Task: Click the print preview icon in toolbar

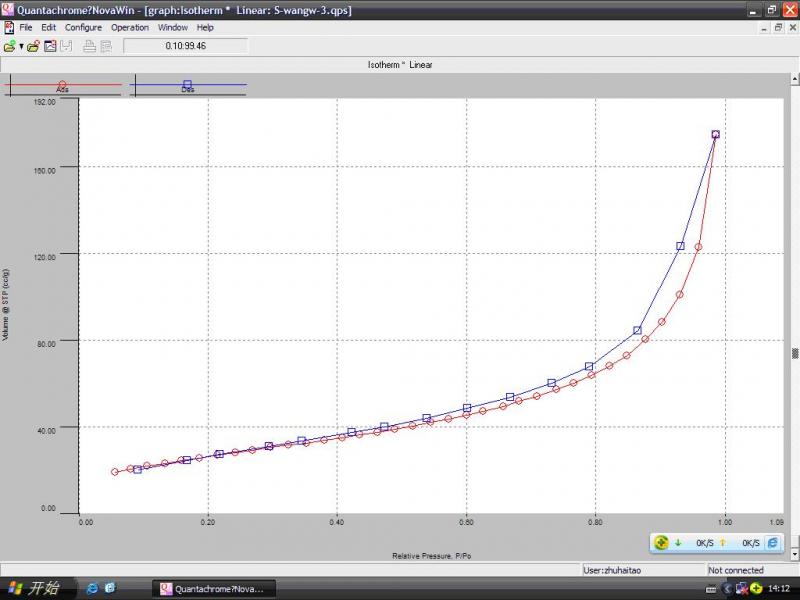Action: [x=105, y=46]
